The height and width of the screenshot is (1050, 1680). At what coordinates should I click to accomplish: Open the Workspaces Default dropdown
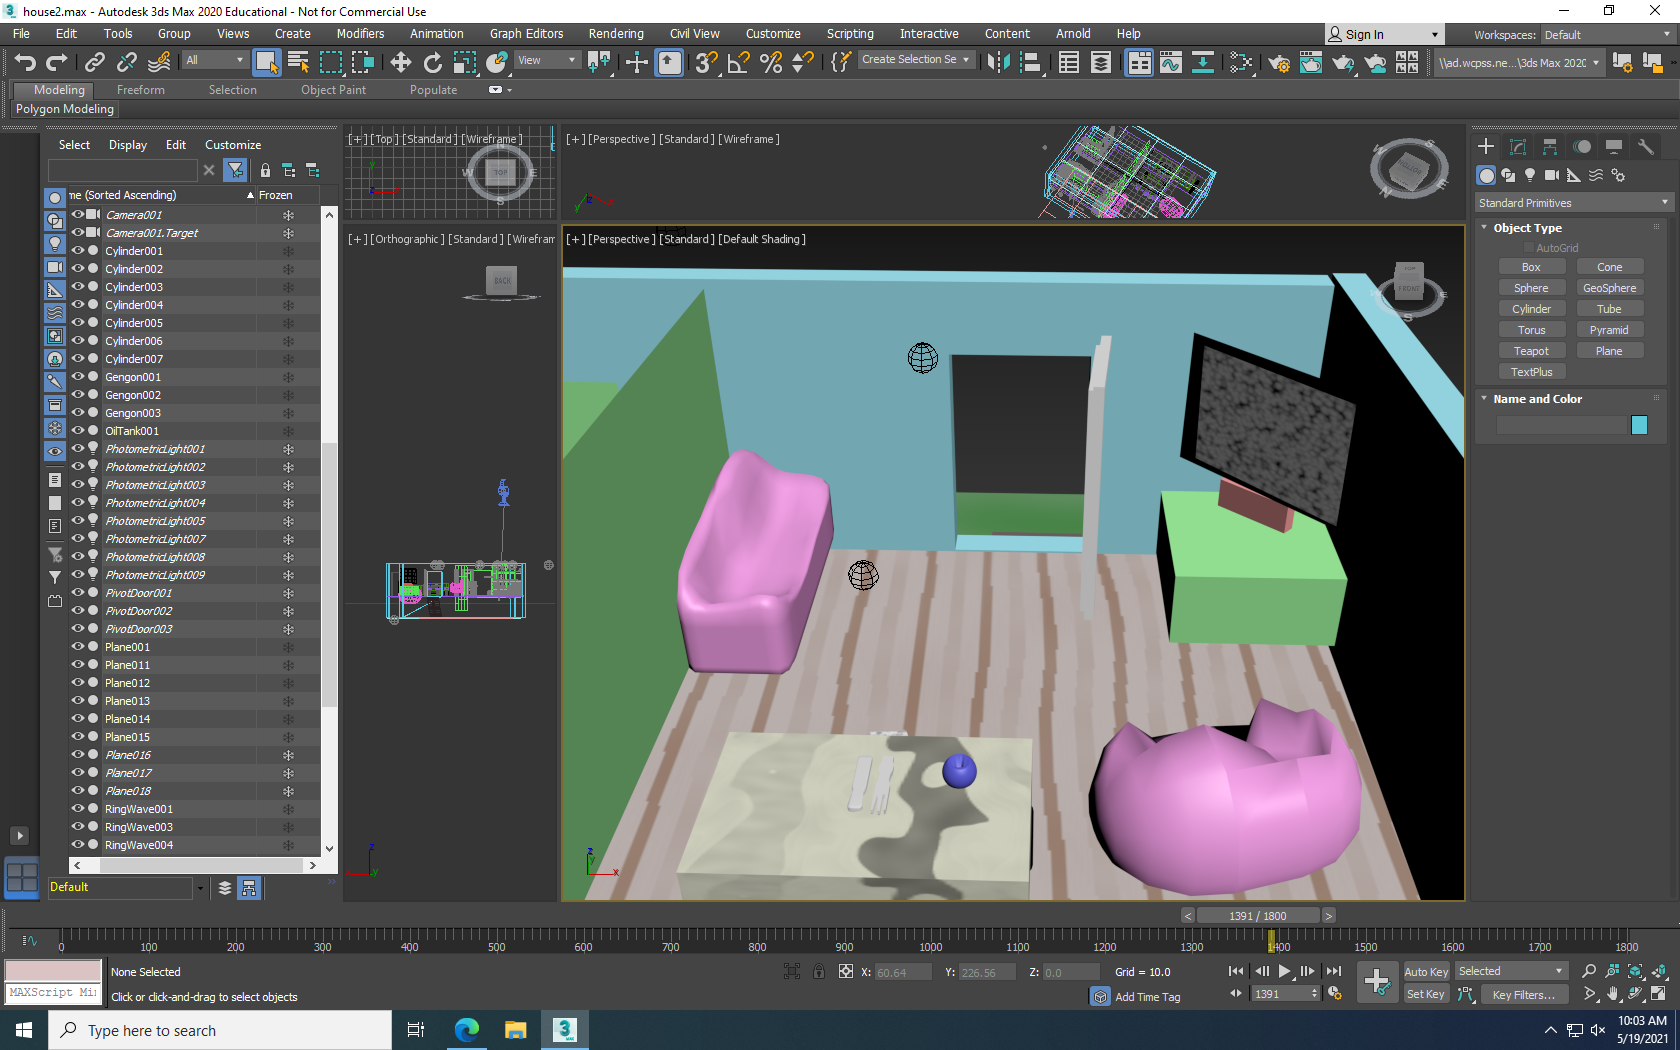(1606, 35)
